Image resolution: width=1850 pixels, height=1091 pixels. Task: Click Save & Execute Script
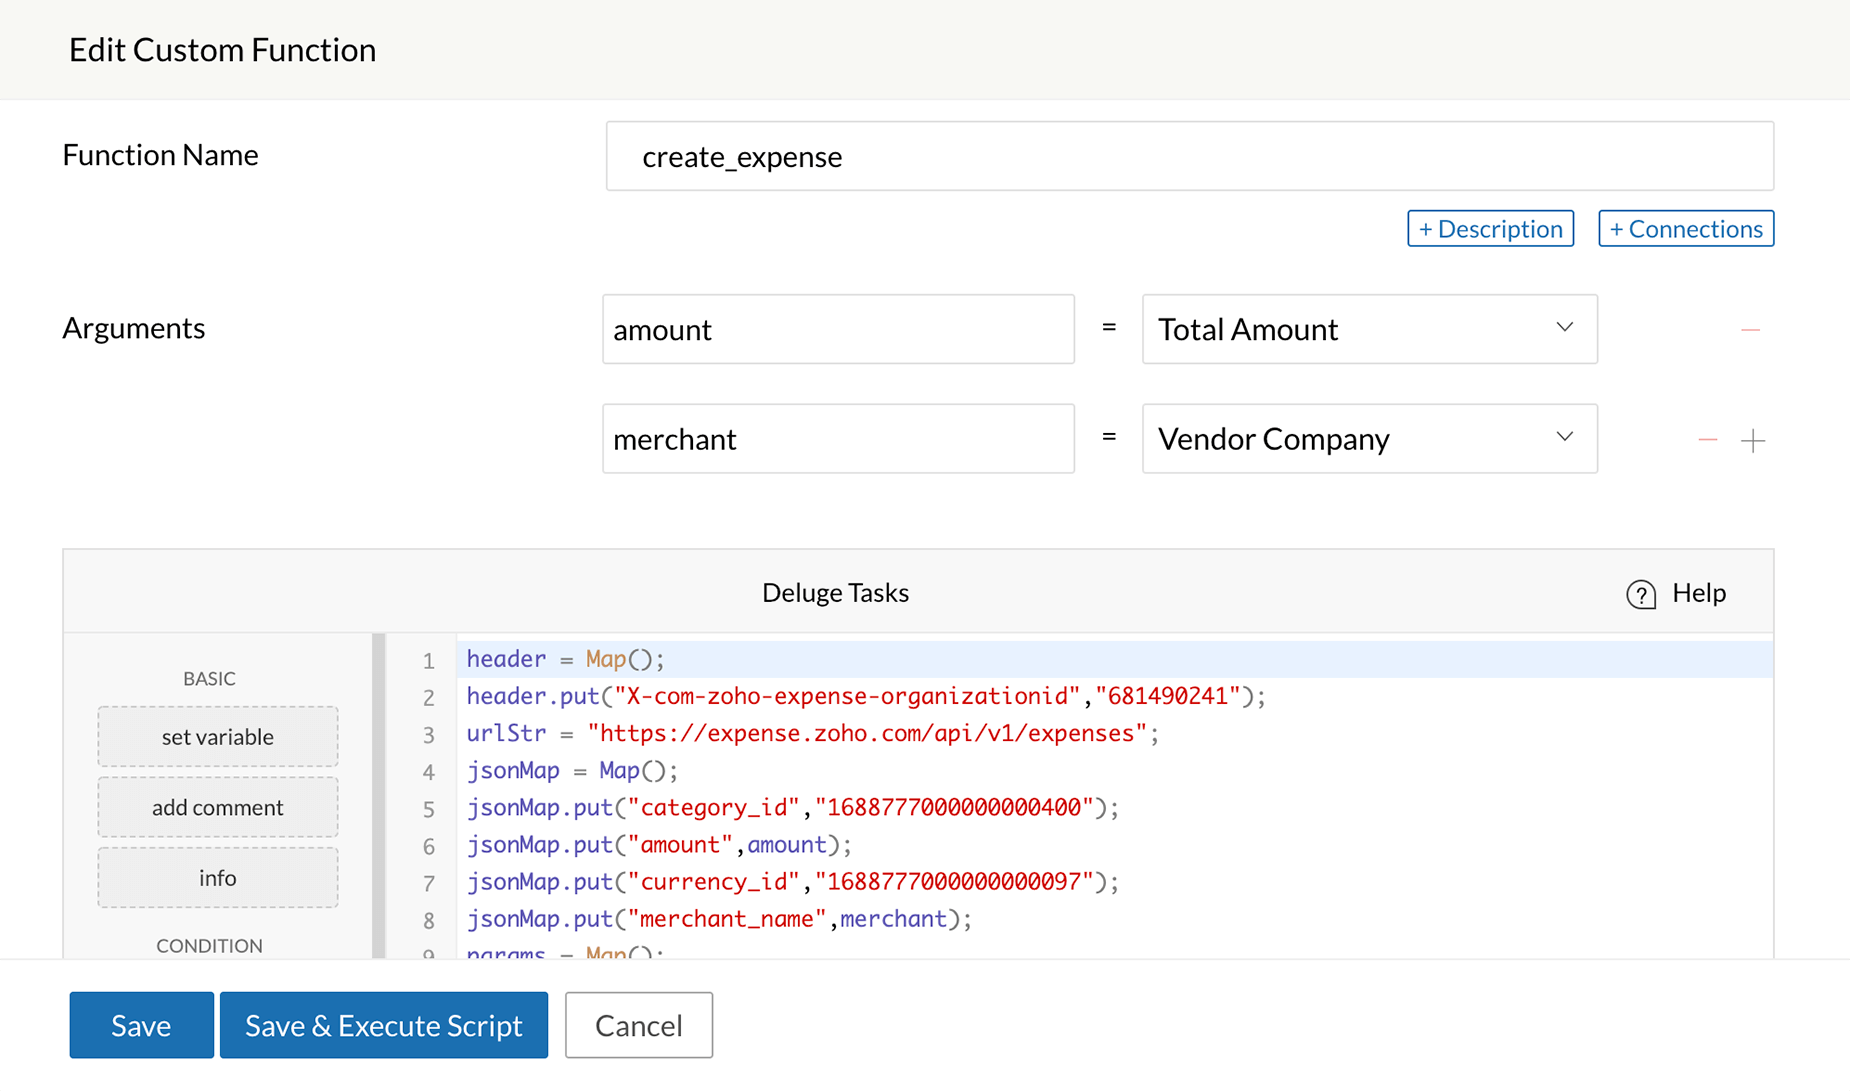pyautogui.click(x=384, y=1025)
